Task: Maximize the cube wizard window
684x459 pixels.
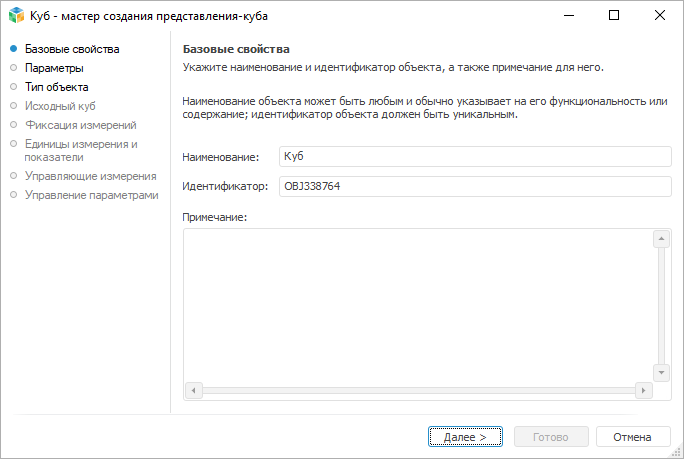Action: pyautogui.click(x=614, y=16)
